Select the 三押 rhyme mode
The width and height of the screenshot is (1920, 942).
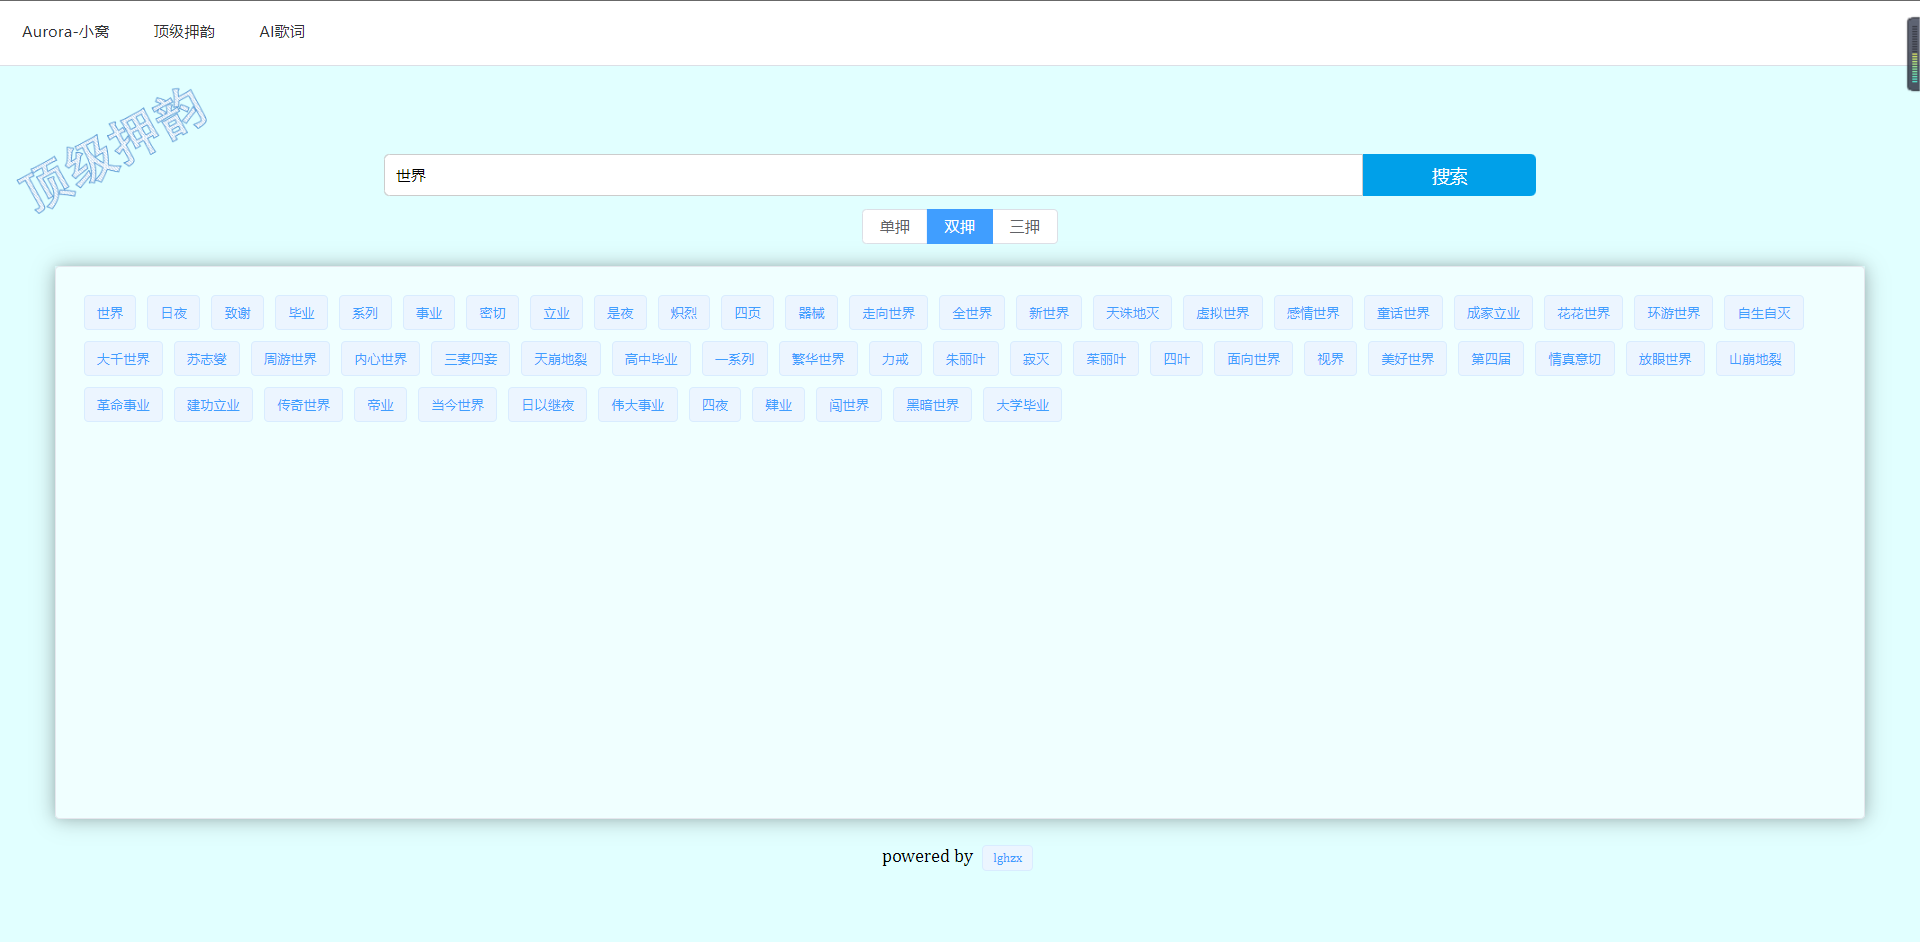pos(1025,227)
